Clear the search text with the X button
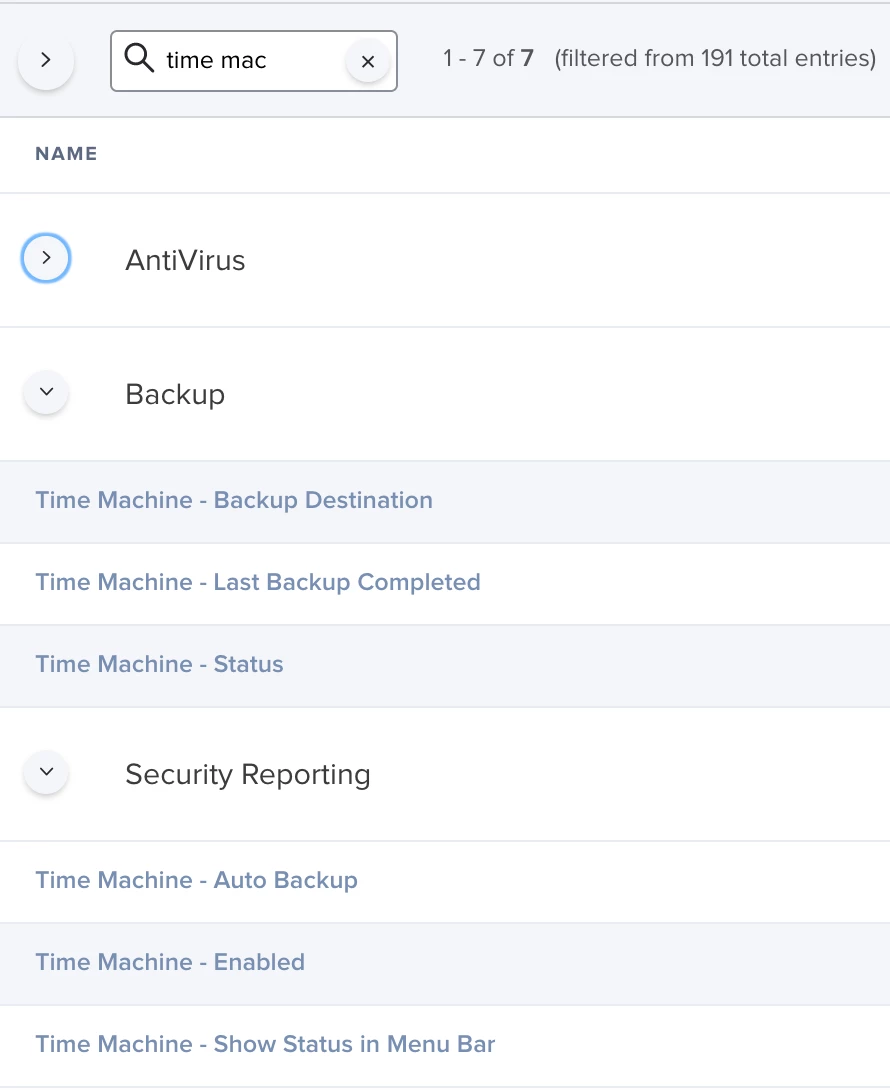The height and width of the screenshot is (1090, 890). pos(368,61)
